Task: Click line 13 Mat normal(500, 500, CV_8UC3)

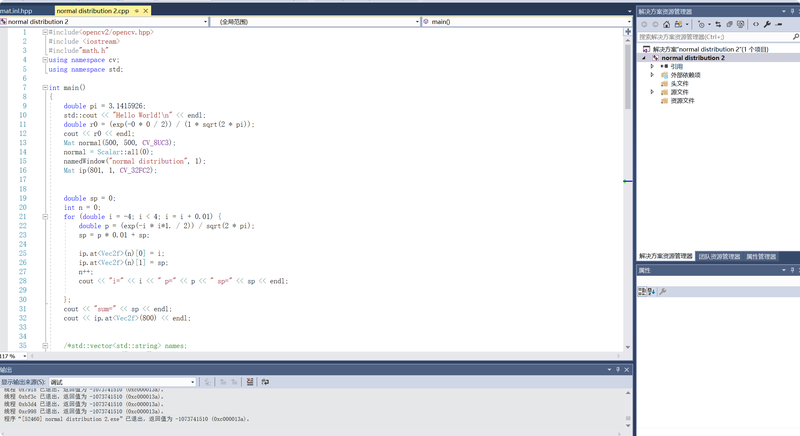Action: (119, 143)
